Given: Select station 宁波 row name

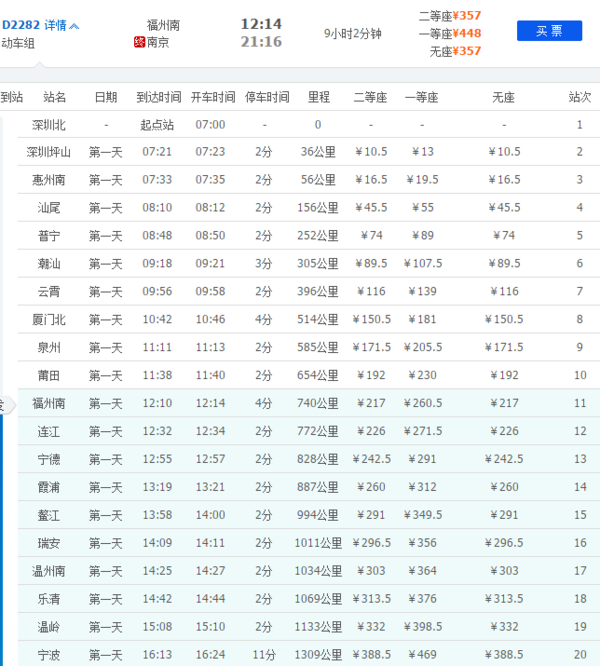Looking at the screenshot, I should coord(48,655).
